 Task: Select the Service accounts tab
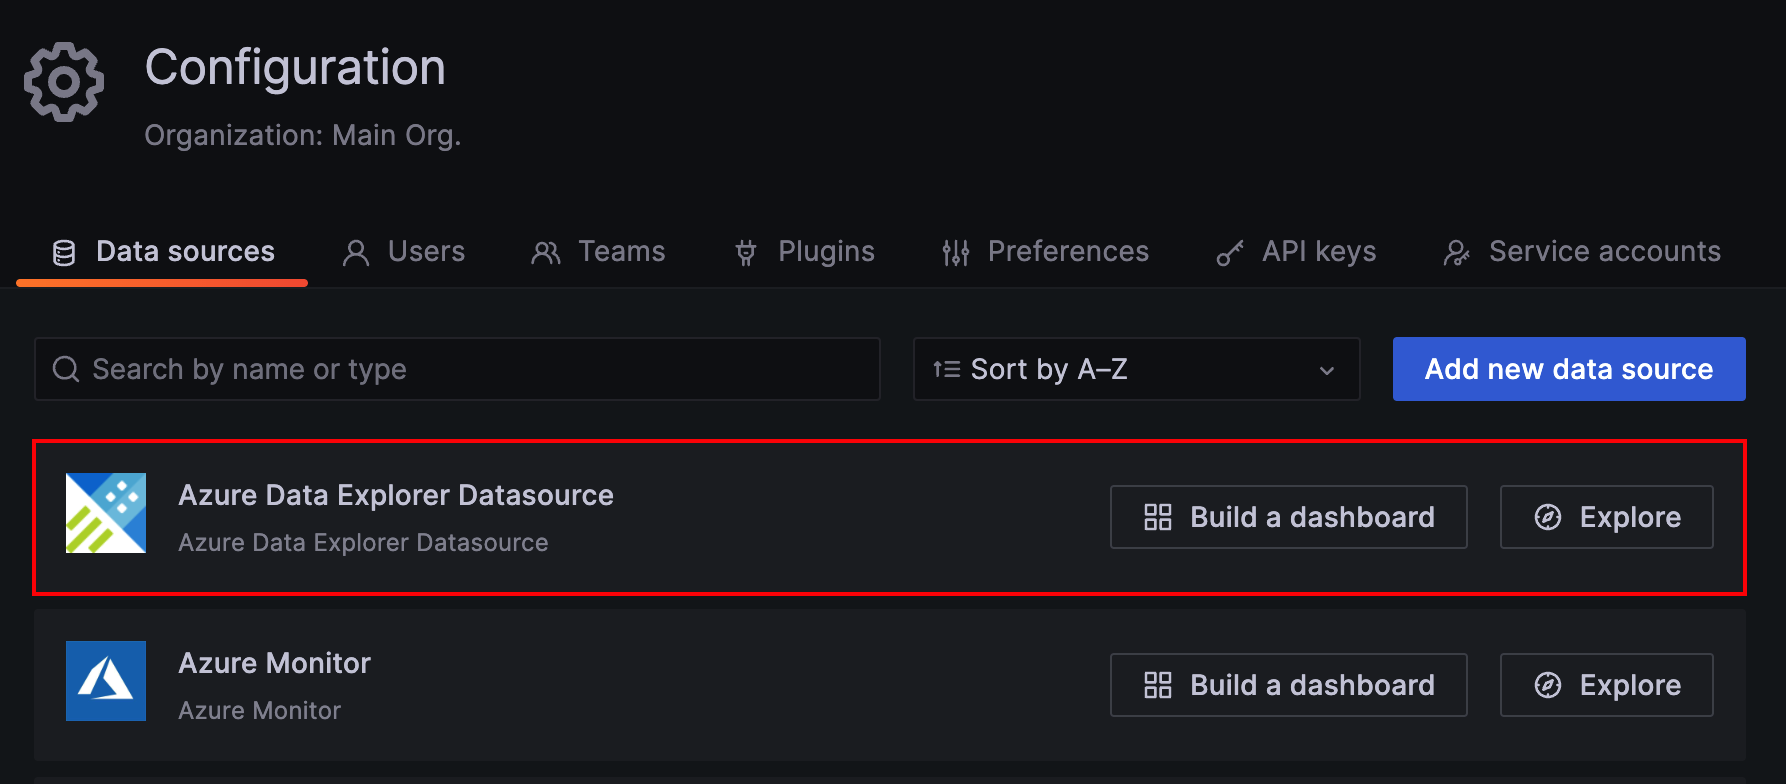click(x=1583, y=252)
